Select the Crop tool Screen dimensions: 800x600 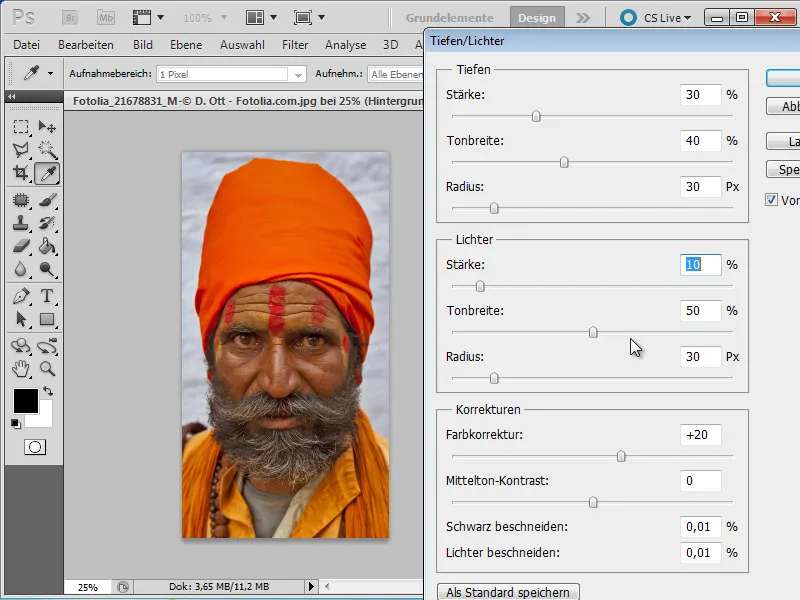pyautogui.click(x=22, y=171)
